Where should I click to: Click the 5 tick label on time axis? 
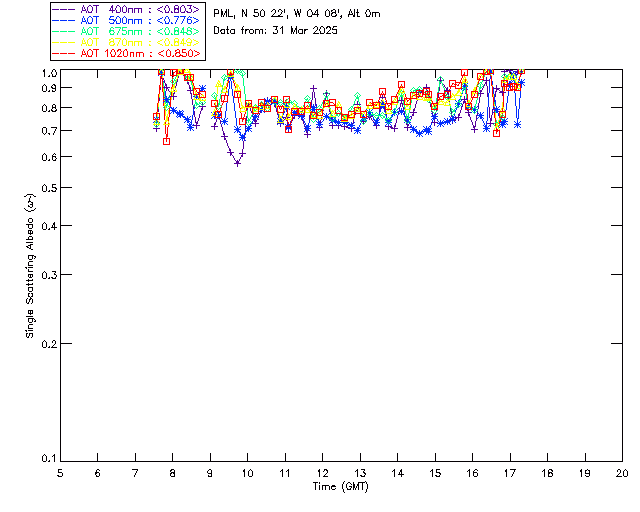click(x=60, y=473)
